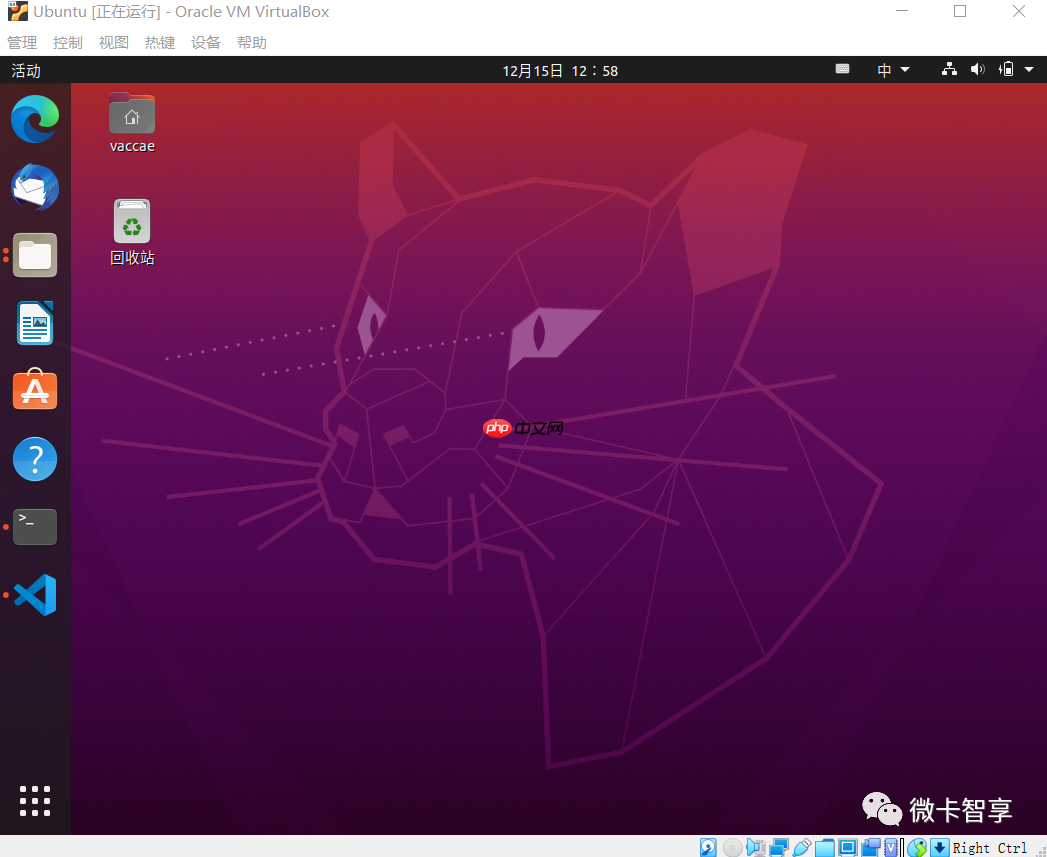Viewport: 1047px width, 857px height.
Task: Click the USB devices icon in VirtualBox status bar
Action: coord(802,847)
